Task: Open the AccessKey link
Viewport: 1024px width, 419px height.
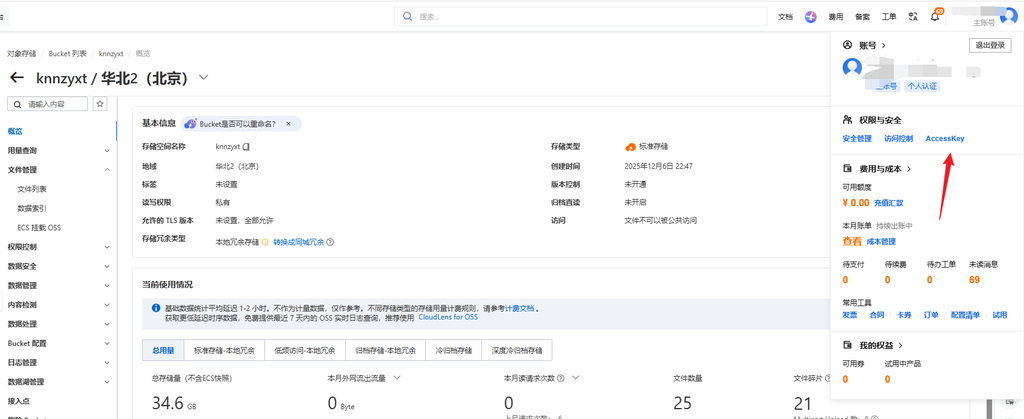Action: click(945, 138)
